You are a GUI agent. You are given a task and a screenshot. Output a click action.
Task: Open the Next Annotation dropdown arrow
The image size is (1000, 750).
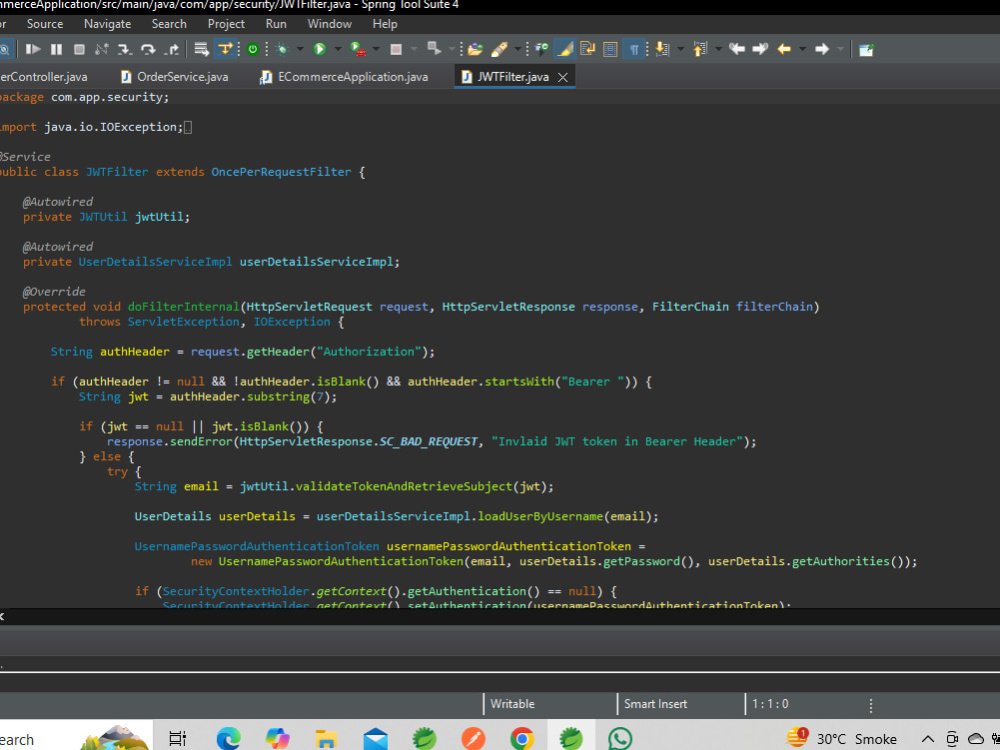(x=680, y=49)
